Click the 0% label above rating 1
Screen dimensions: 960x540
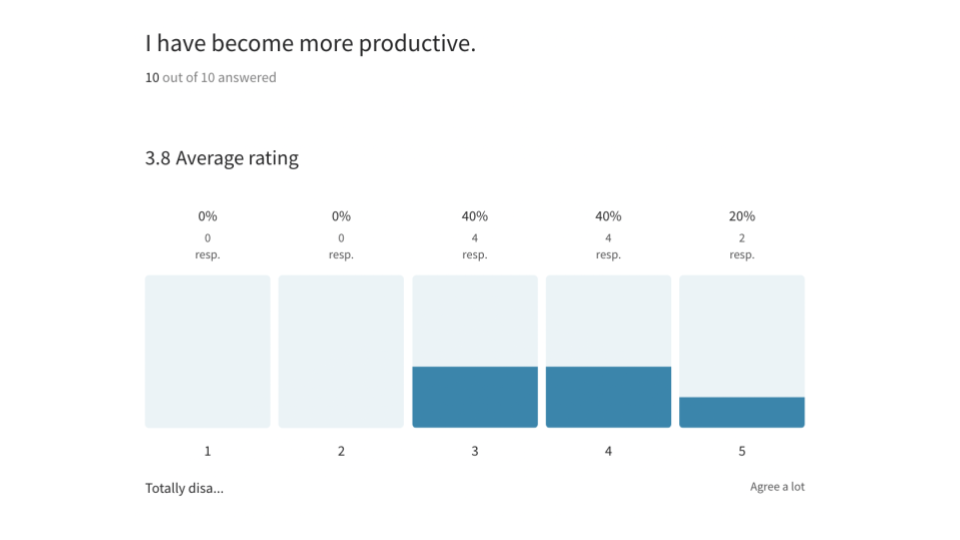pyautogui.click(x=208, y=216)
